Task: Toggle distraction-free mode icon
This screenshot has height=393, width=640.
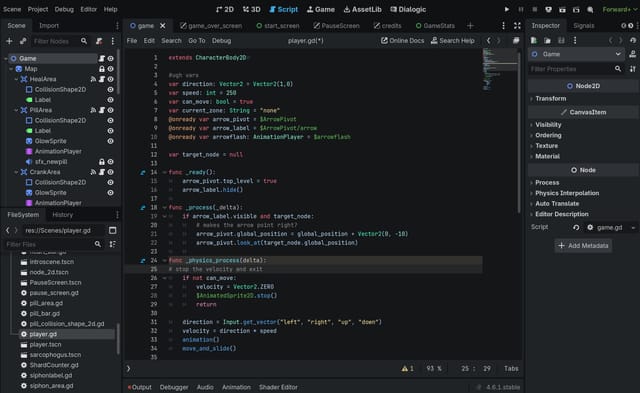Action: click(x=517, y=26)
